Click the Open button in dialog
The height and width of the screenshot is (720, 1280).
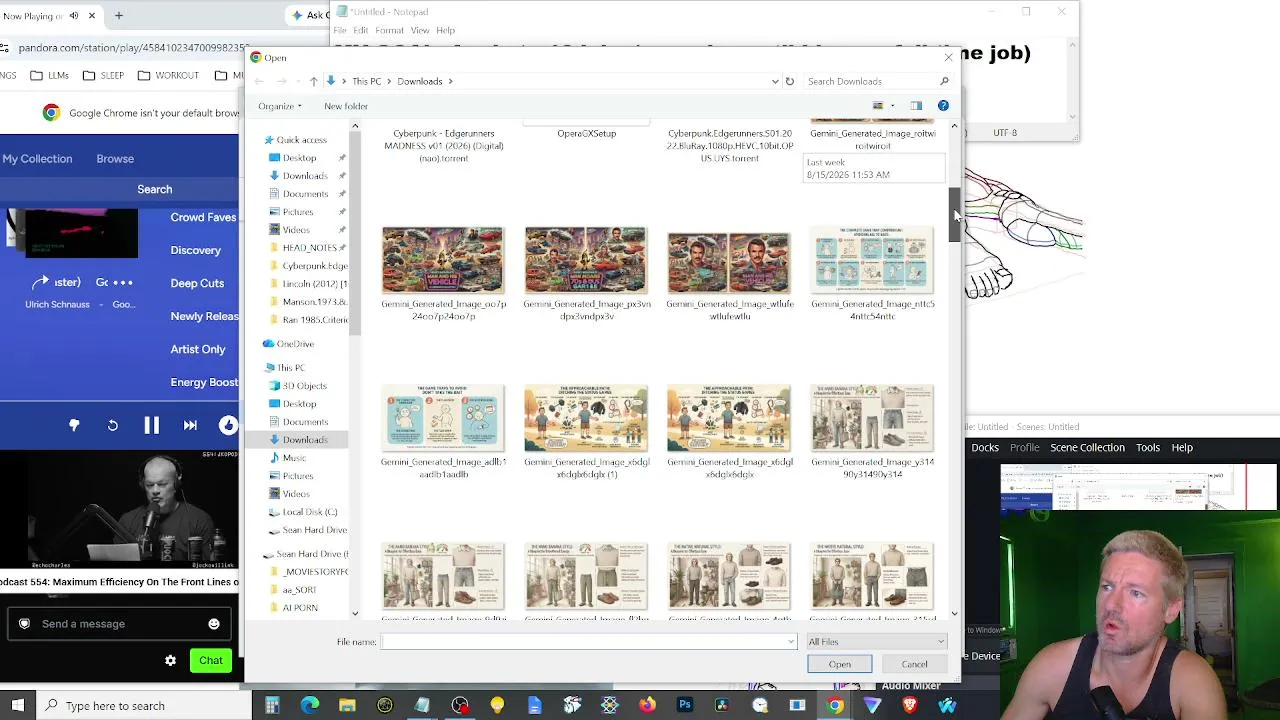pos(840,664)
